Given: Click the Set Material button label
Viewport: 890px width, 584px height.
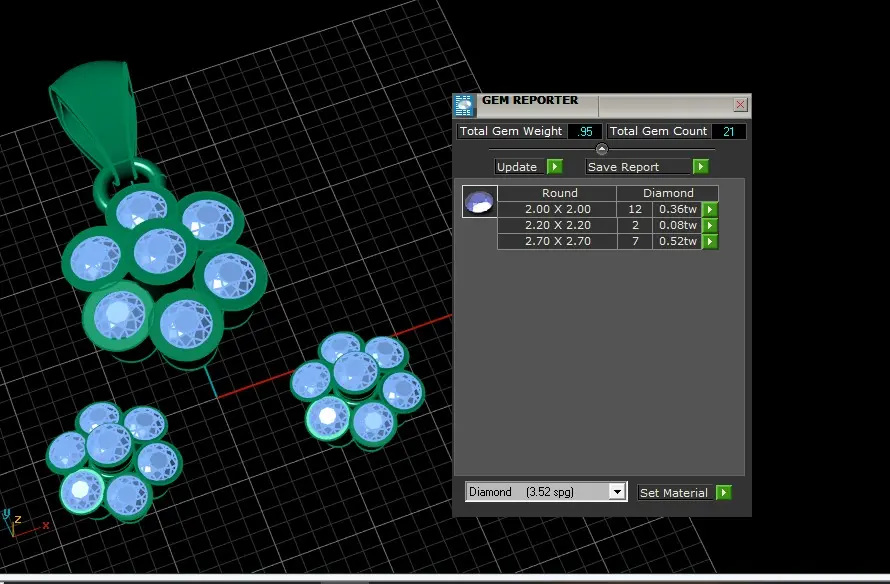Looking at the screenshot, I should click(x=674, y=493).
